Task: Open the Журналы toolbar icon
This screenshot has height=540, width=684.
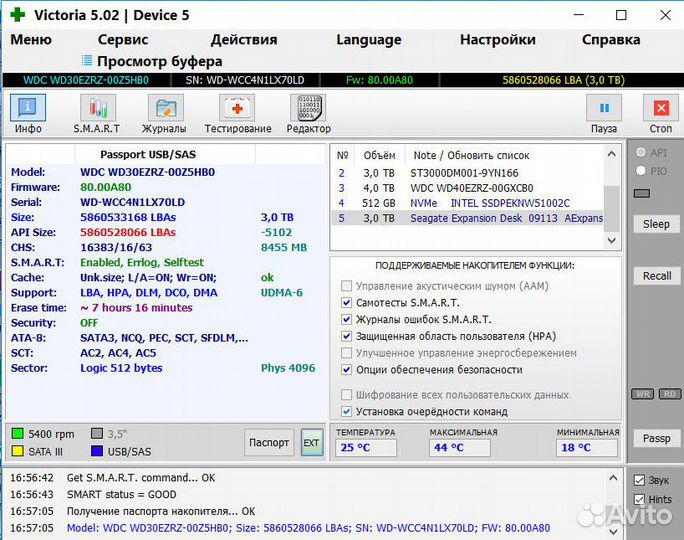Action: [x=166, y=108]
